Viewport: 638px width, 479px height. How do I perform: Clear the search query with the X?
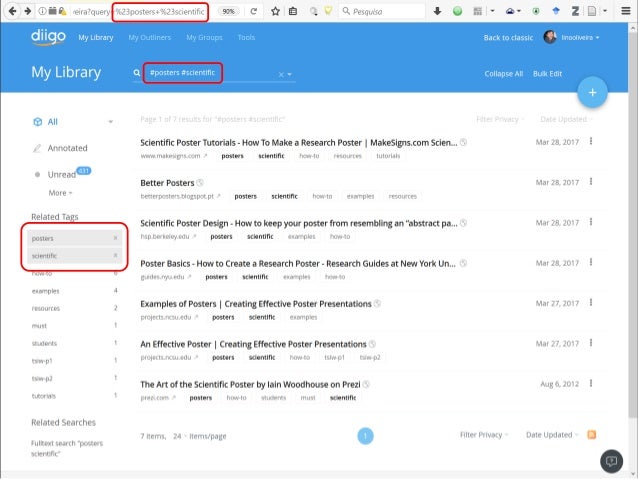[x=281, y=74]
